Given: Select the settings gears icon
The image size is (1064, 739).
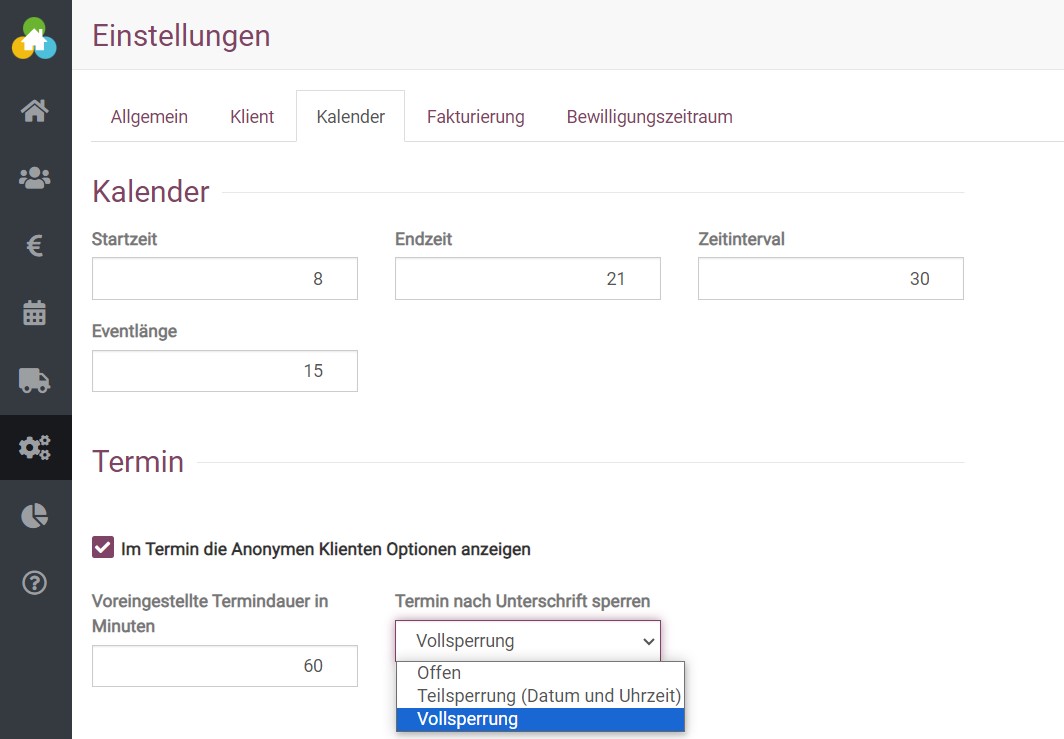Looking at the screenshot, I should [35, 447].
